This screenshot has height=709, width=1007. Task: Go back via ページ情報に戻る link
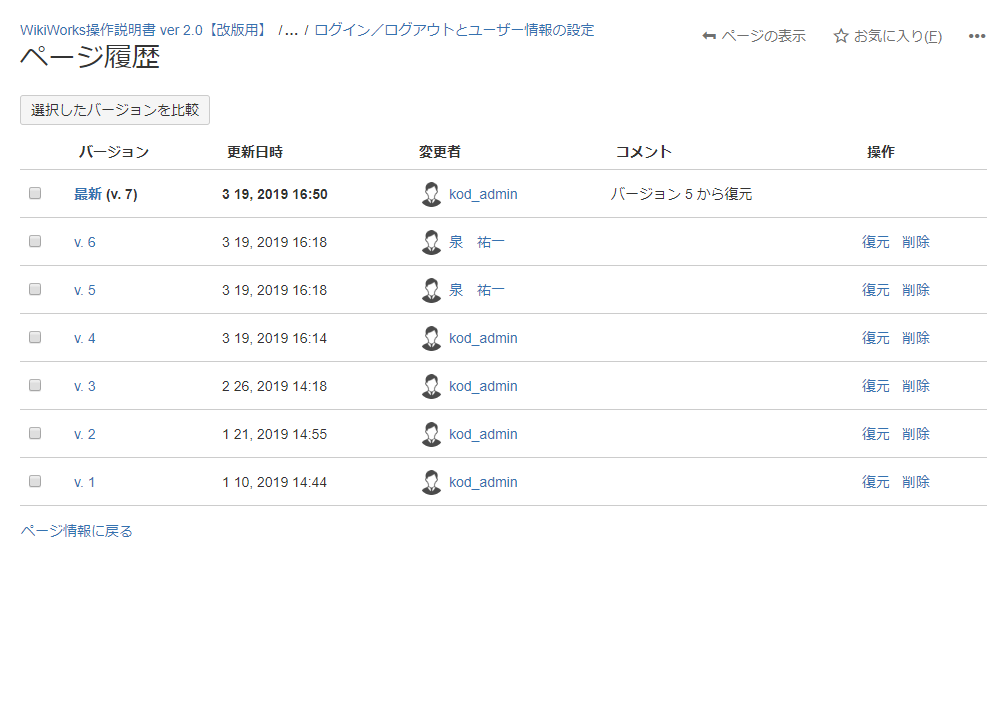pos(76,531)
